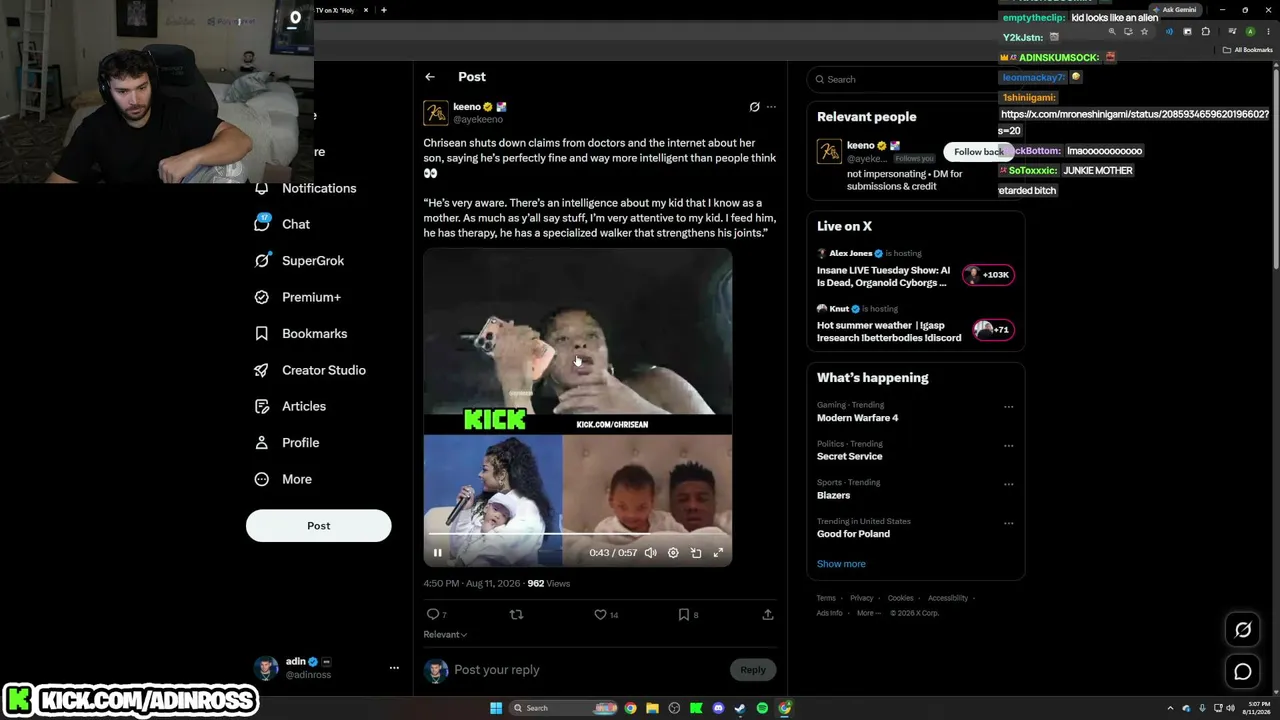Open the Notifications page in sidebar
Screen dimensions: 1280x720
306,188
